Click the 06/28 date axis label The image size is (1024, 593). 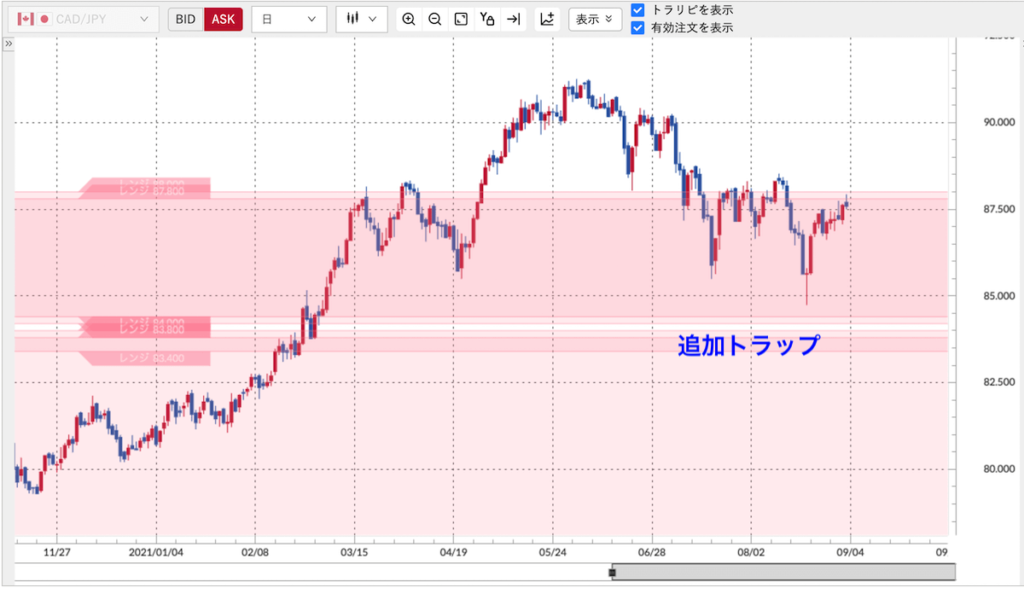pyautogui.click(x=652, y=553)
